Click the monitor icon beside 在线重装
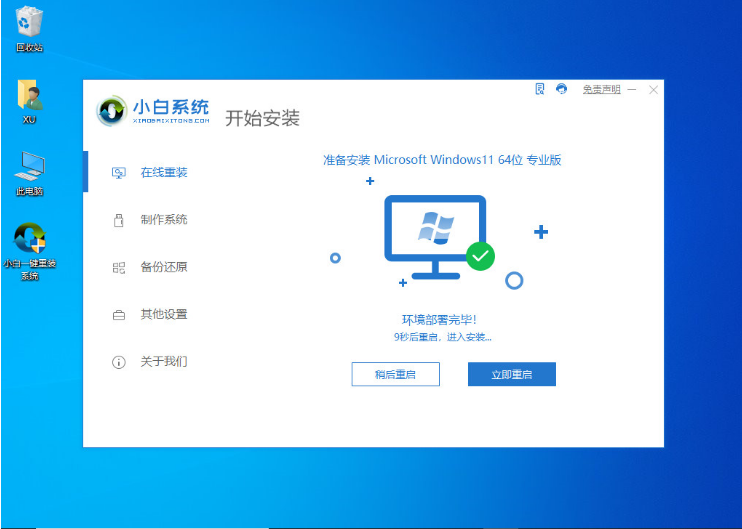Screen dimensions: 742x529 coord(119,173)
